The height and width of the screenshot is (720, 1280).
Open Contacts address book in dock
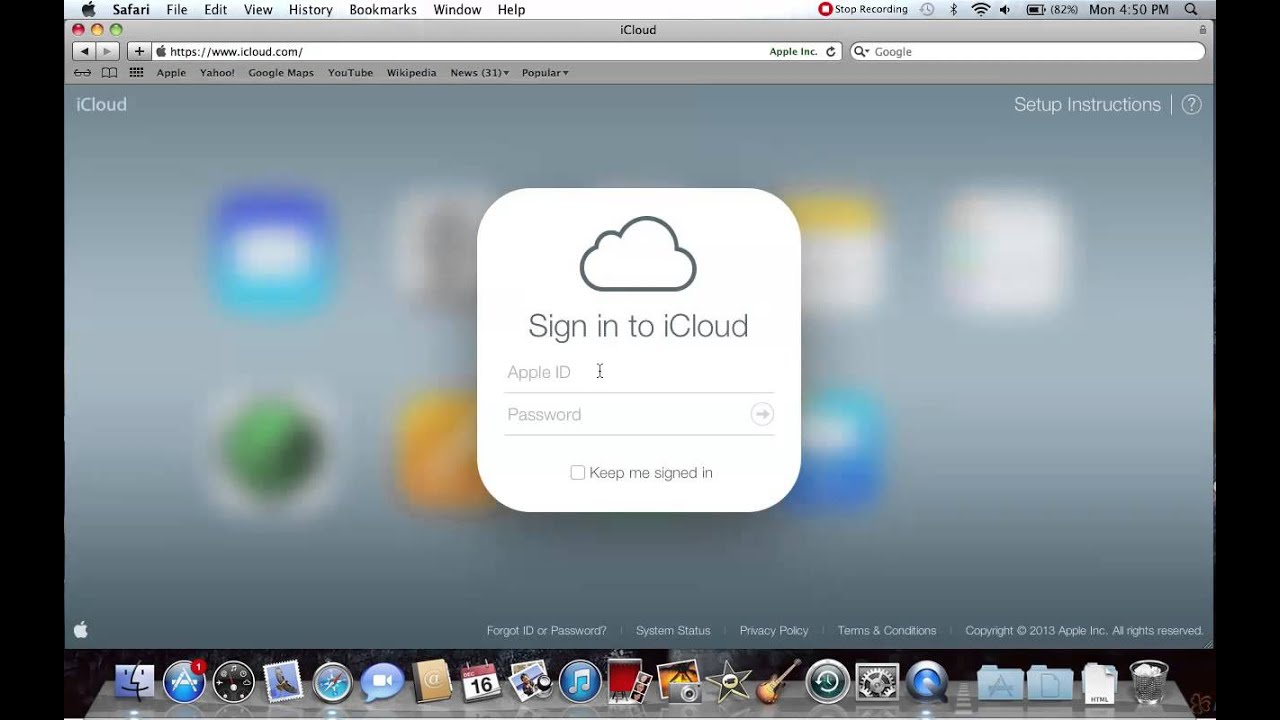click(x=432, y=683)
